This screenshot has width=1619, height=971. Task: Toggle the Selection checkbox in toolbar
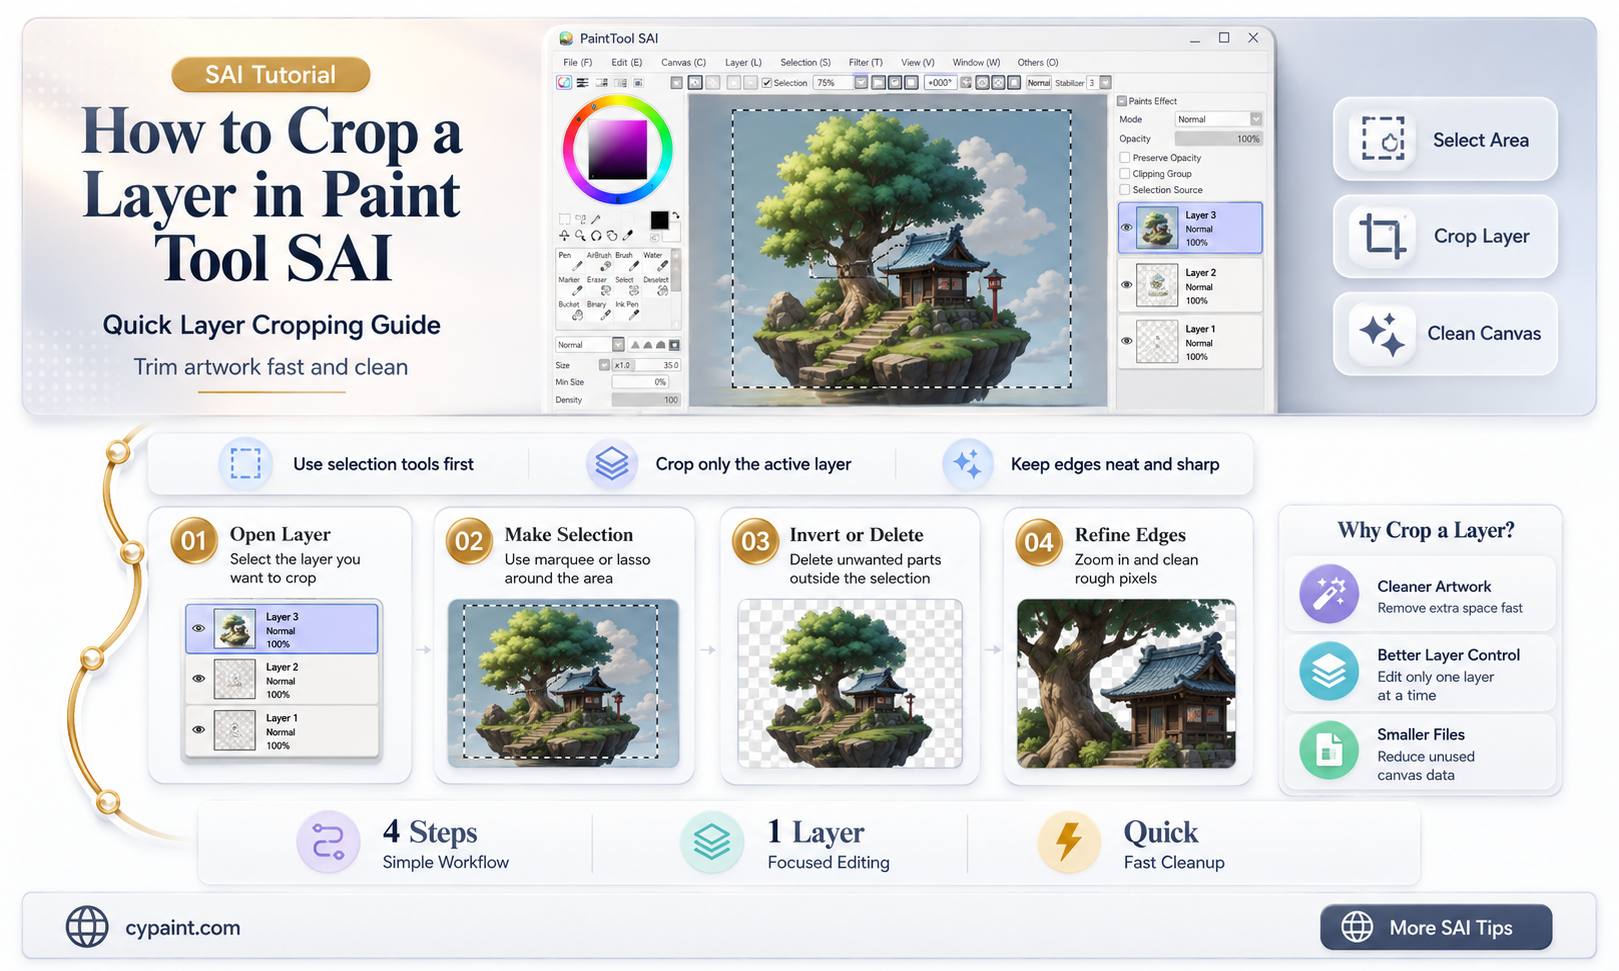pos(766,83)
